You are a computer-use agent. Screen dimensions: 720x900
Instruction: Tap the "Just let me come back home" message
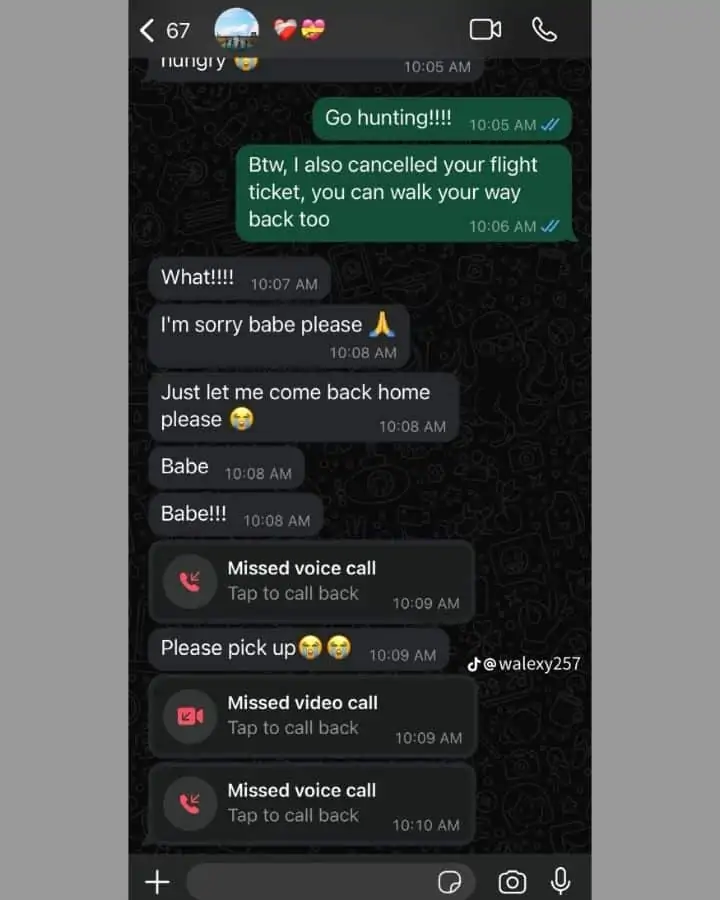coord(304,407)
